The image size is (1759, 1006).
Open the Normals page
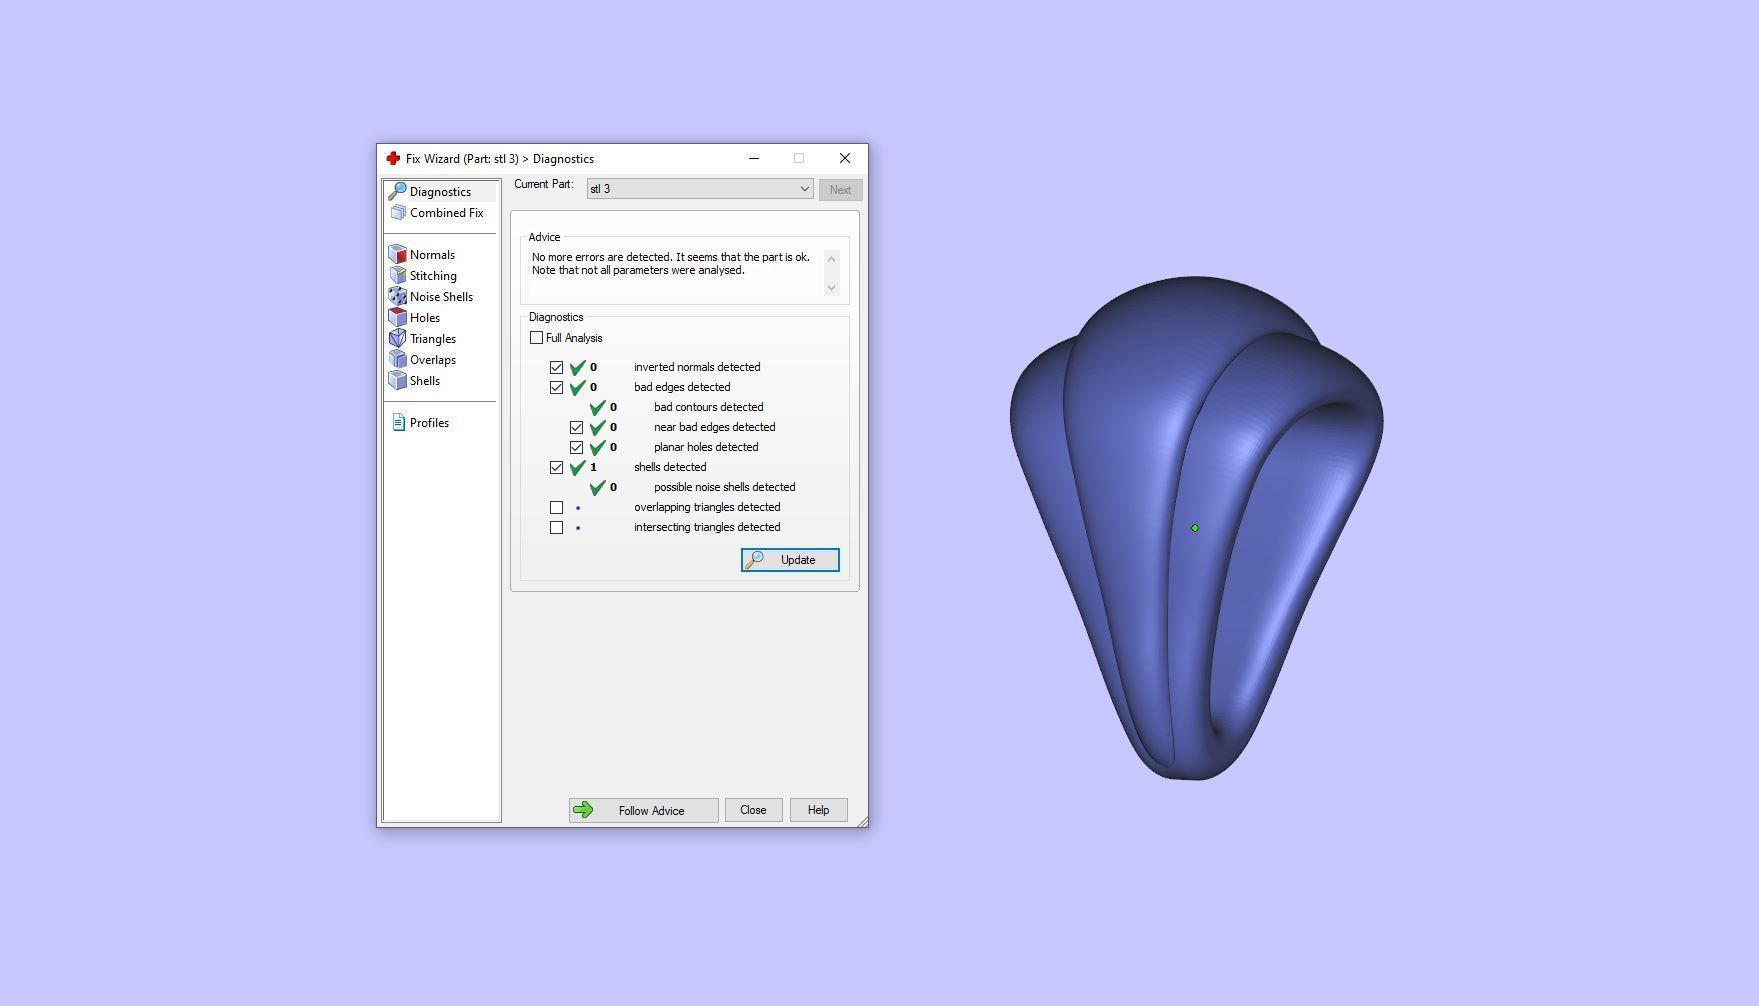432,254
